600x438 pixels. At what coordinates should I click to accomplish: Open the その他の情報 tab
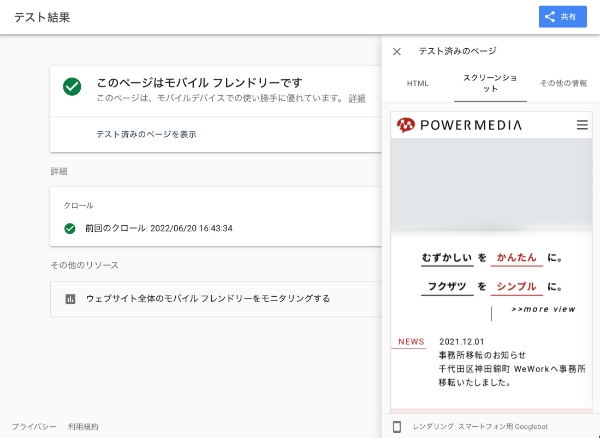563,83
